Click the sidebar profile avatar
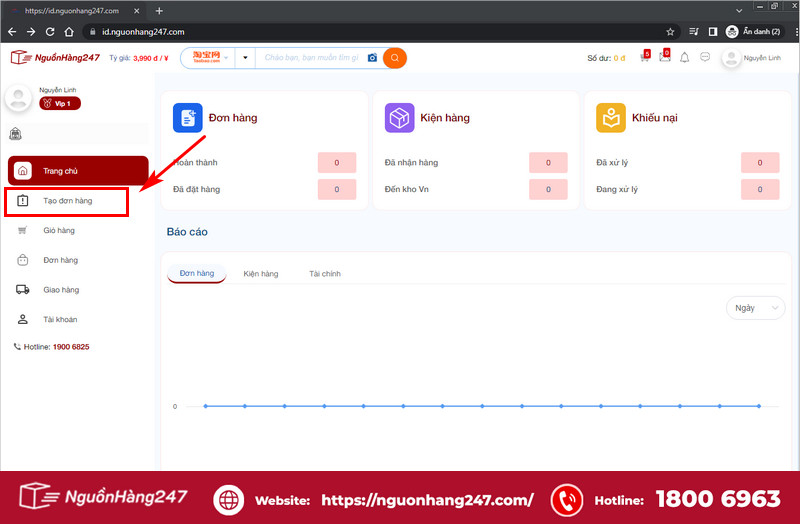Viewport: 800px width, 524px height. pos(18,97)
